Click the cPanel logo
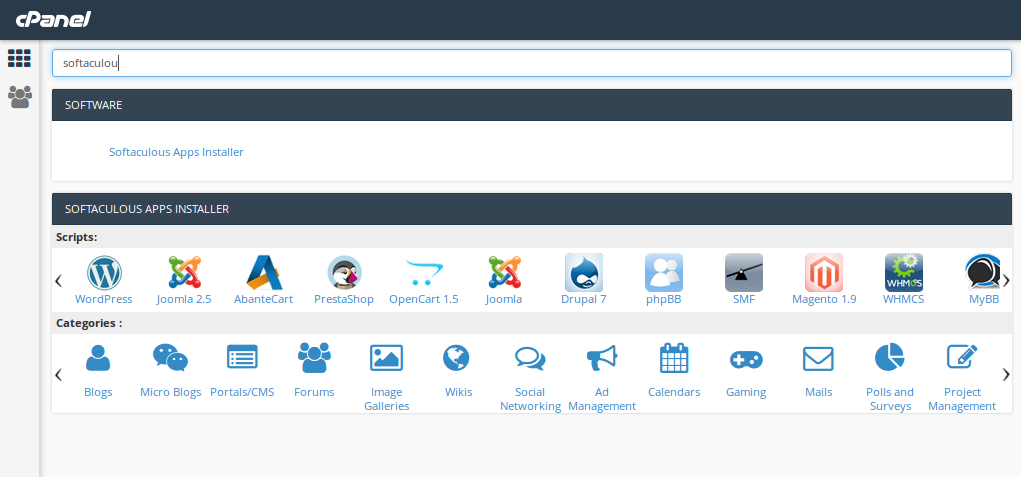The width and height of the screenshot is (1021, 477). (x=53, y=19)
